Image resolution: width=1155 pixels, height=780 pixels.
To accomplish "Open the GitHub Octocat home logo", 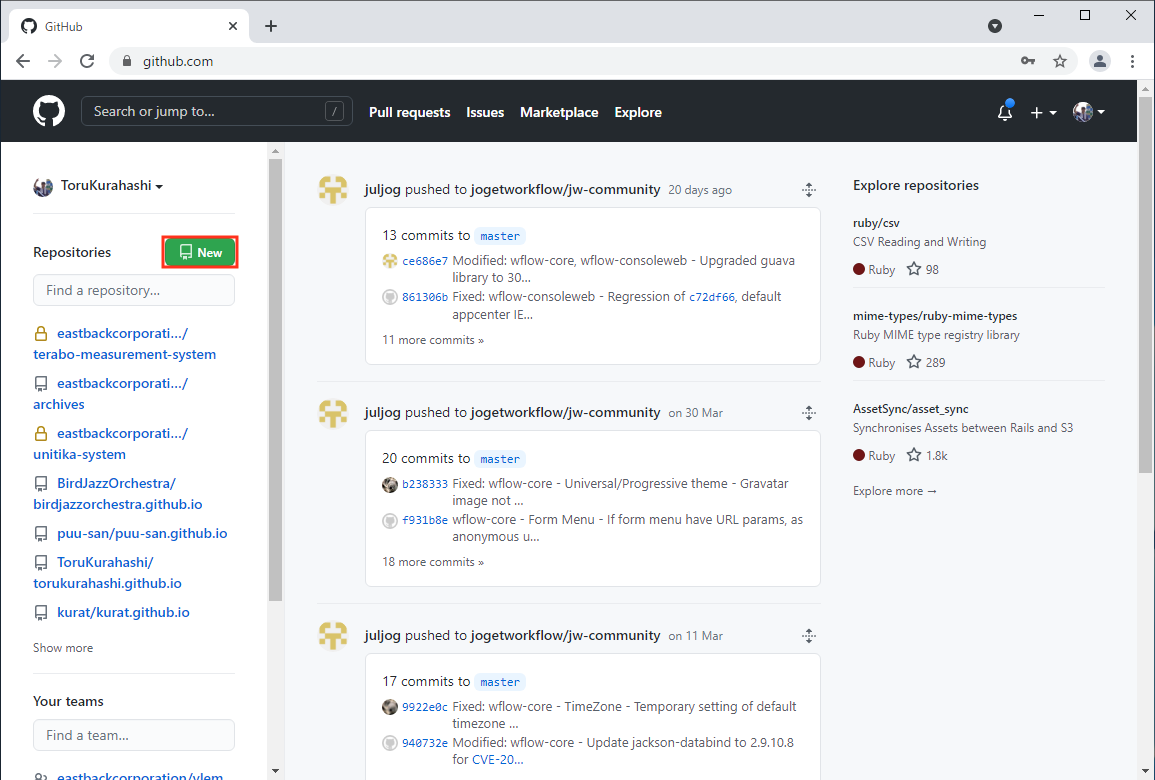I will (49, 112).
